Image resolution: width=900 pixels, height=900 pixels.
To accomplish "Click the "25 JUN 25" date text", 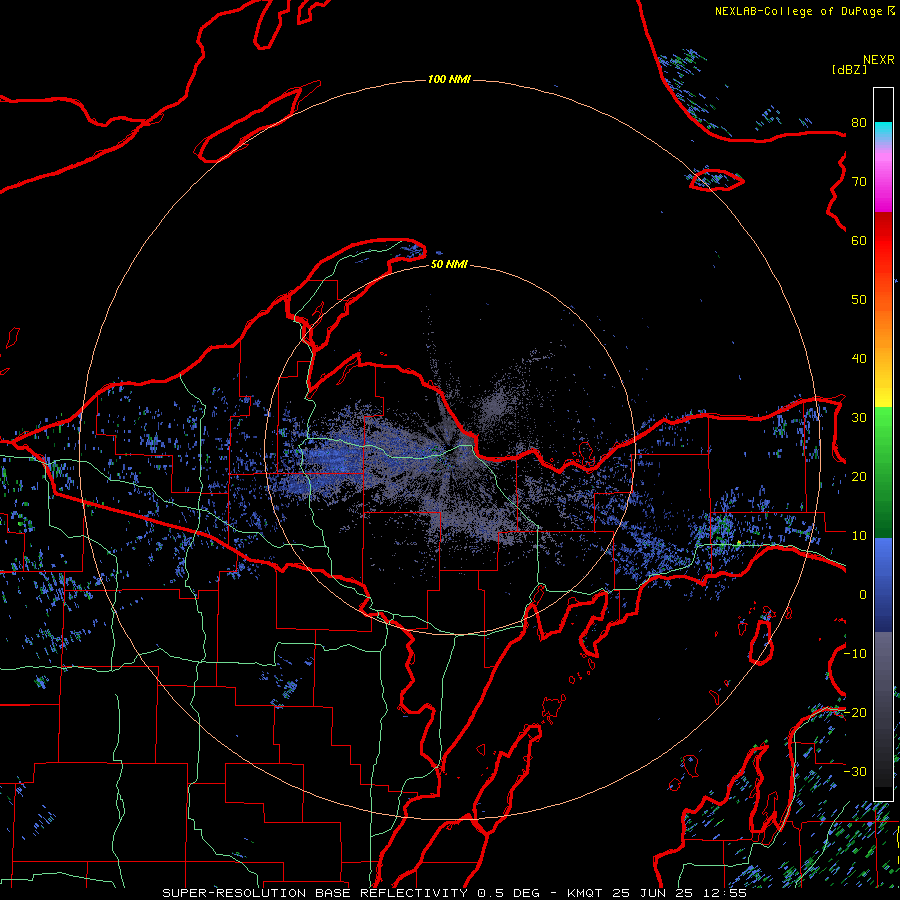I will [654, 893].
